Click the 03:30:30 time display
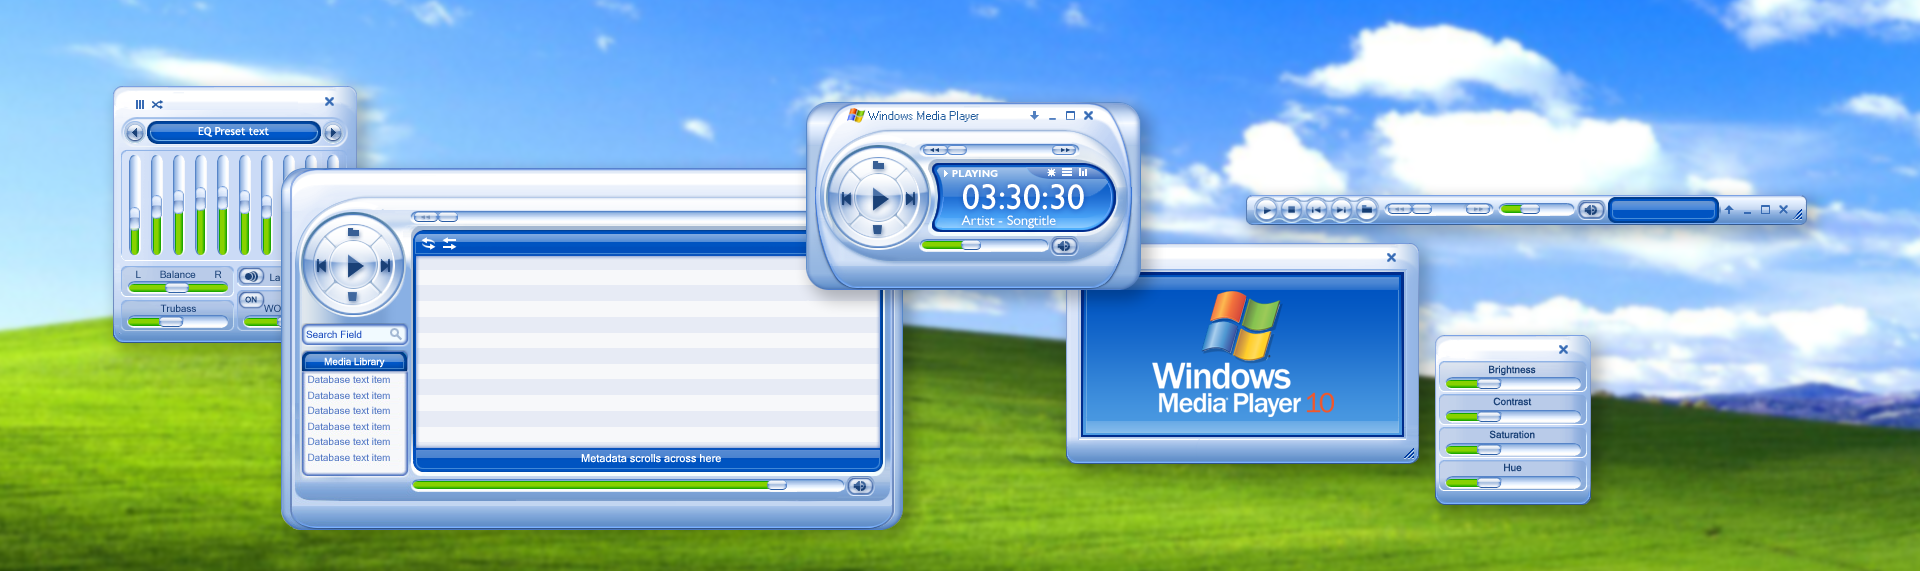Viewport: 1920px width, 571px height. [x=1023, y=197]
